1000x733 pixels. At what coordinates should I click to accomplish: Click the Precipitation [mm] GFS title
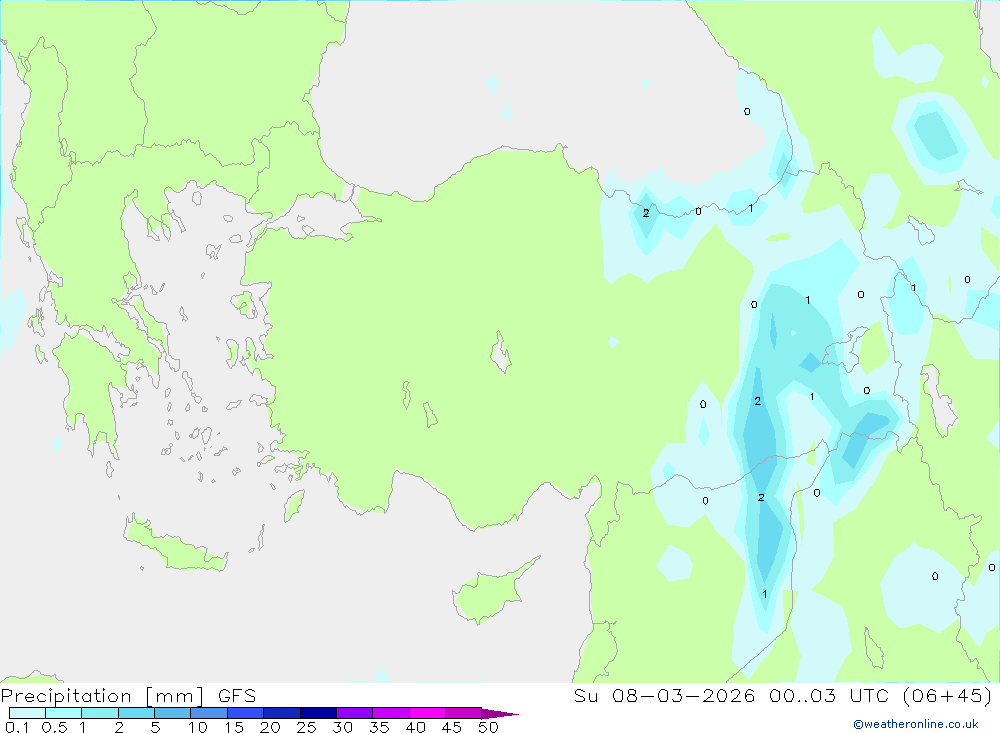pos(128,696)
